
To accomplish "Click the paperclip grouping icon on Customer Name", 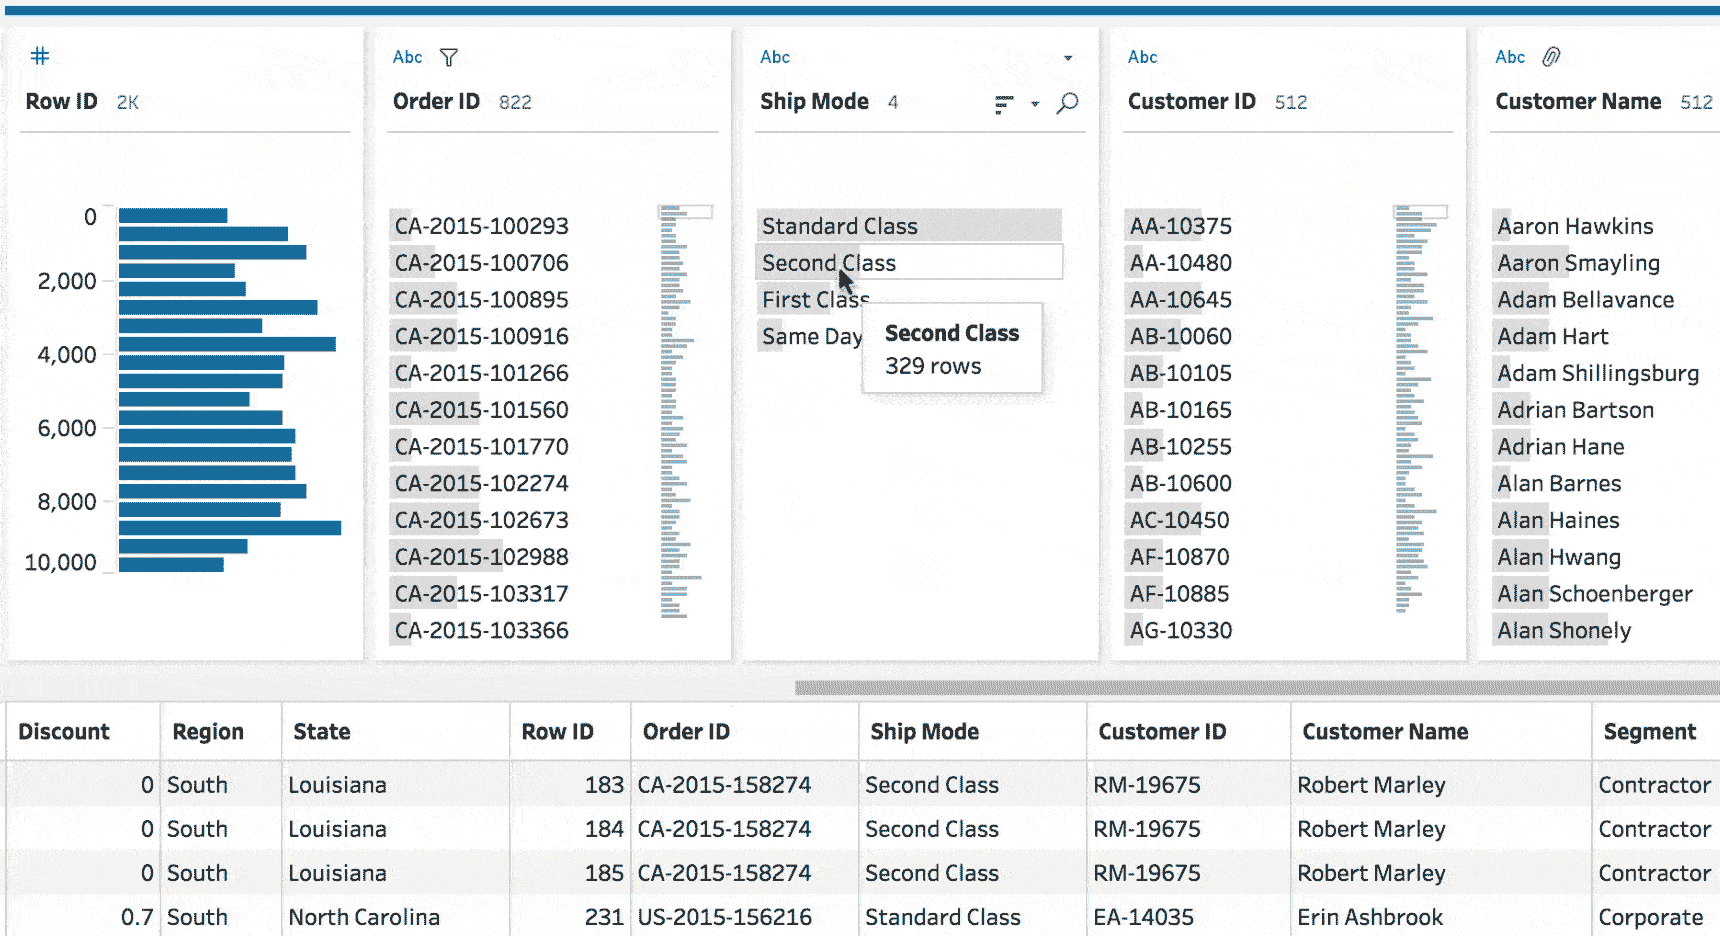I will click(x=1551, y=57).
